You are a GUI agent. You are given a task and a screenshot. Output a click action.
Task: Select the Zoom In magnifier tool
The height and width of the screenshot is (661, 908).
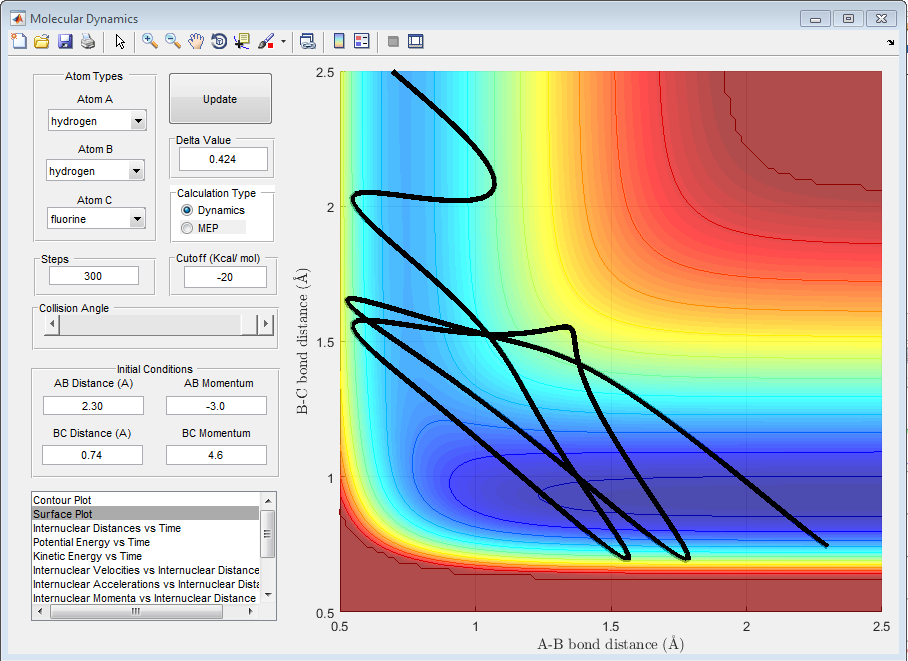pos(150,41)
